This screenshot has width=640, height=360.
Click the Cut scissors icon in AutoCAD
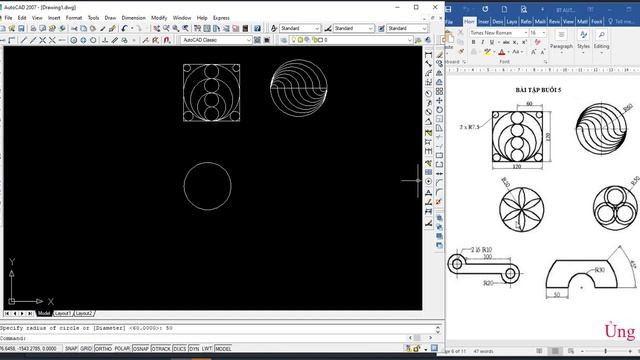74,29
